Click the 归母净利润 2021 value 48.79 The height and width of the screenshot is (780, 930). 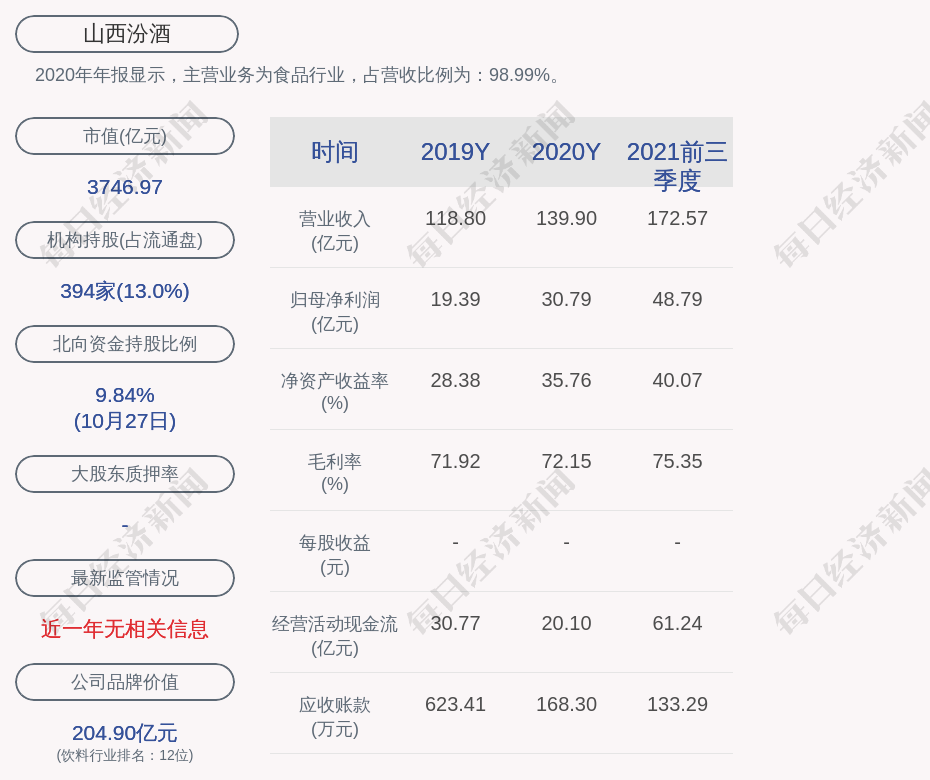pos(677,299)
